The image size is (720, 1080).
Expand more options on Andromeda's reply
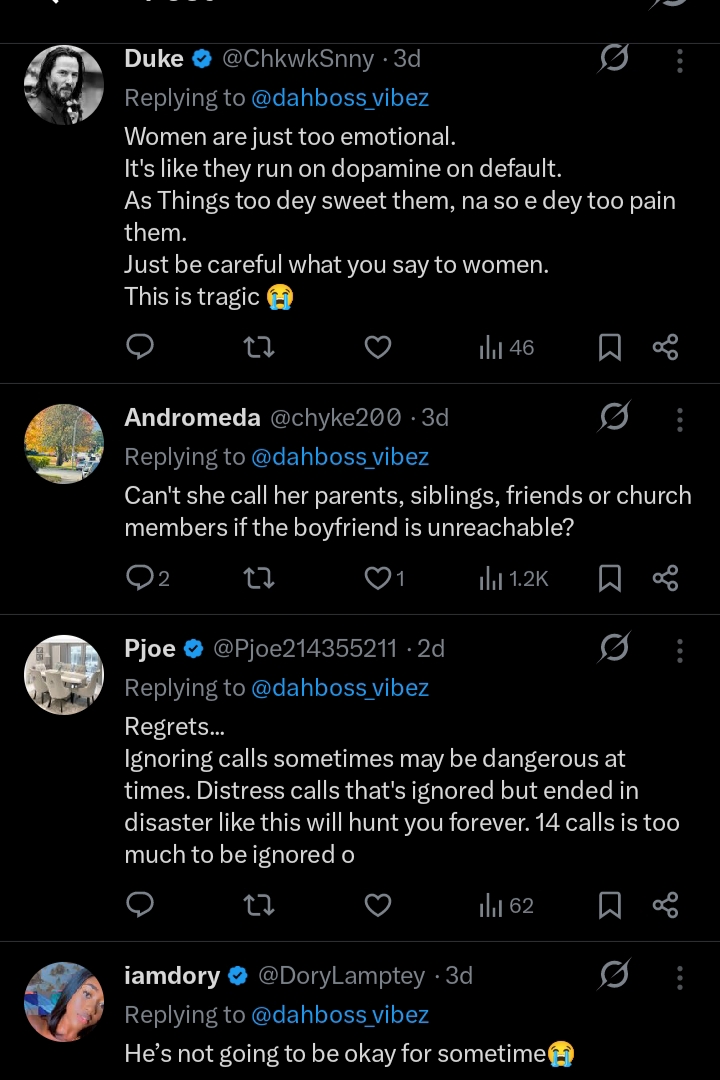coord(680,418)
